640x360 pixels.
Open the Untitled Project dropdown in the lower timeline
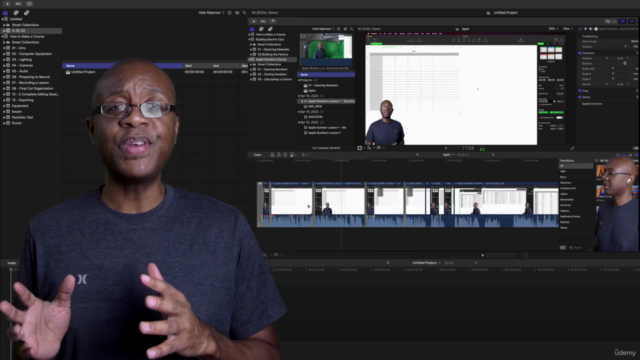click(x=427, y=263)
